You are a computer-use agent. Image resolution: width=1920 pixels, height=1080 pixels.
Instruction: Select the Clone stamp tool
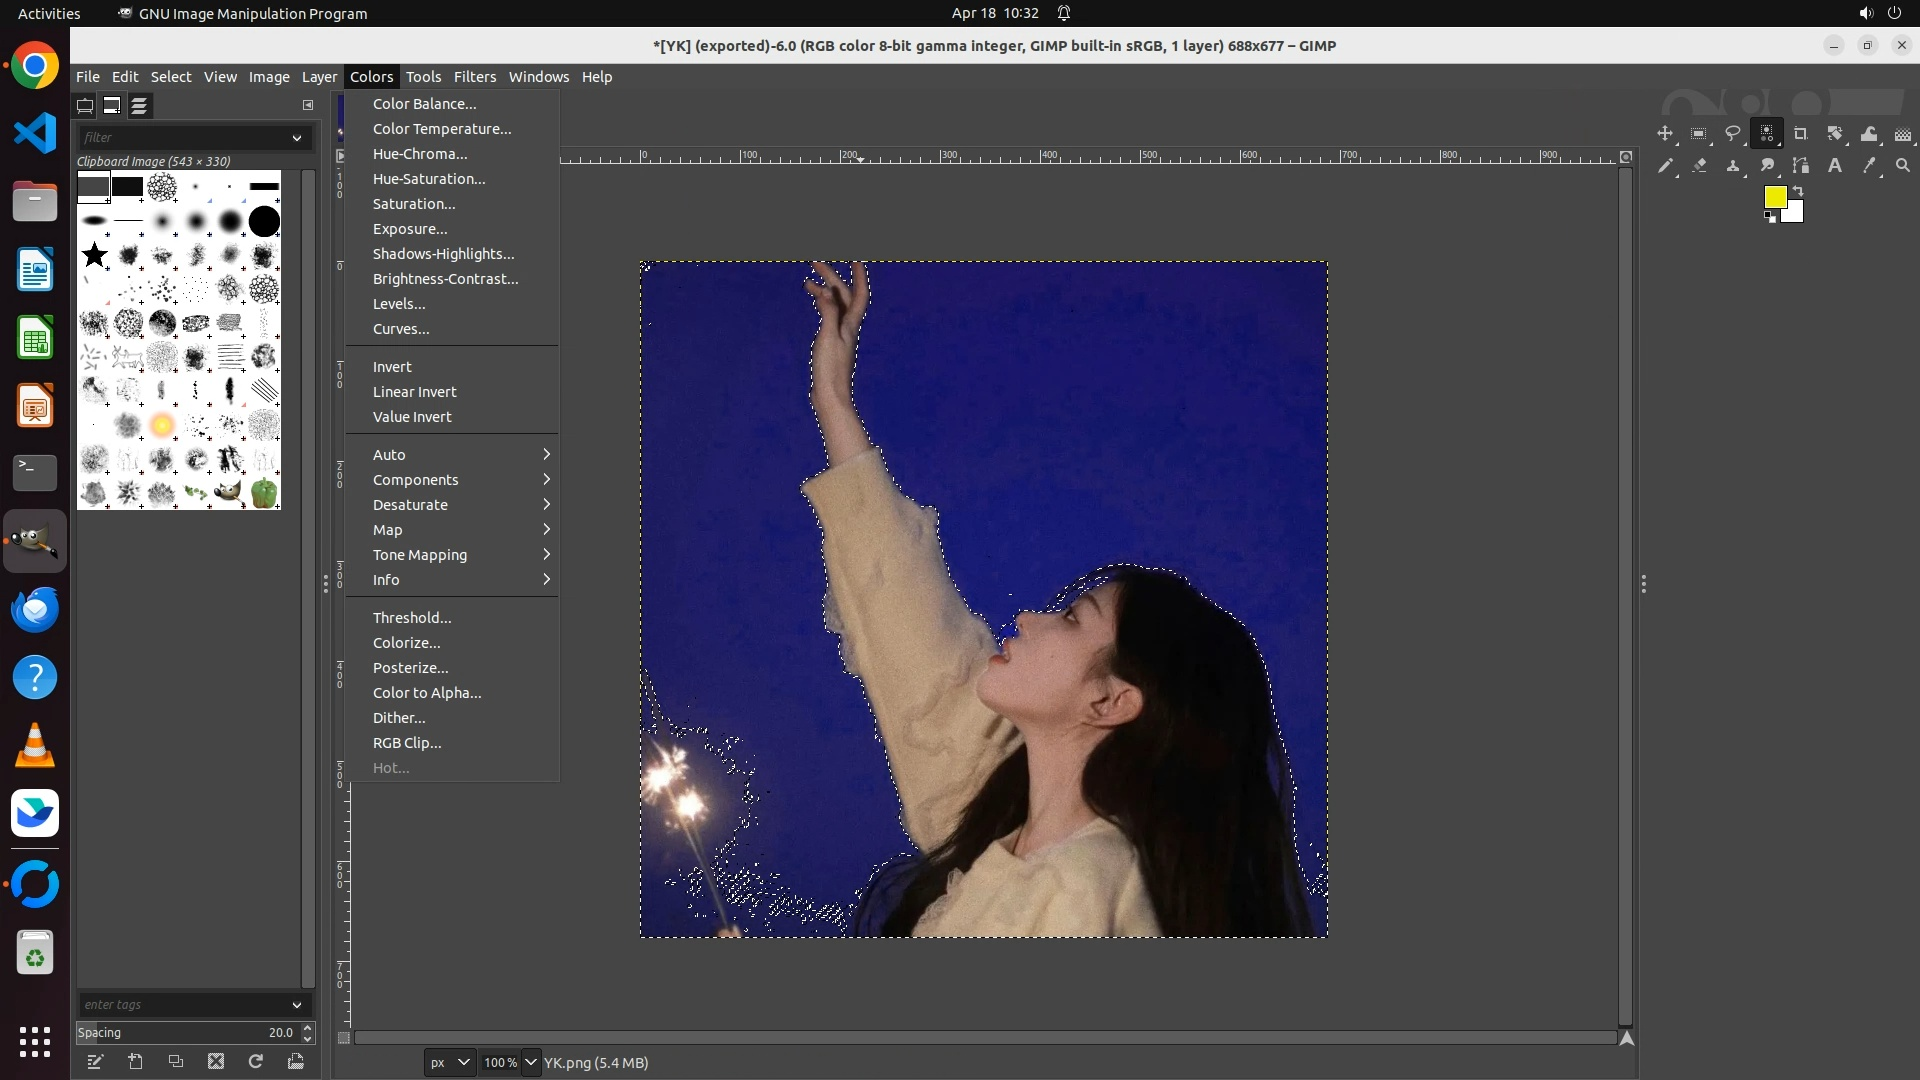click(x=1733, y=166)
